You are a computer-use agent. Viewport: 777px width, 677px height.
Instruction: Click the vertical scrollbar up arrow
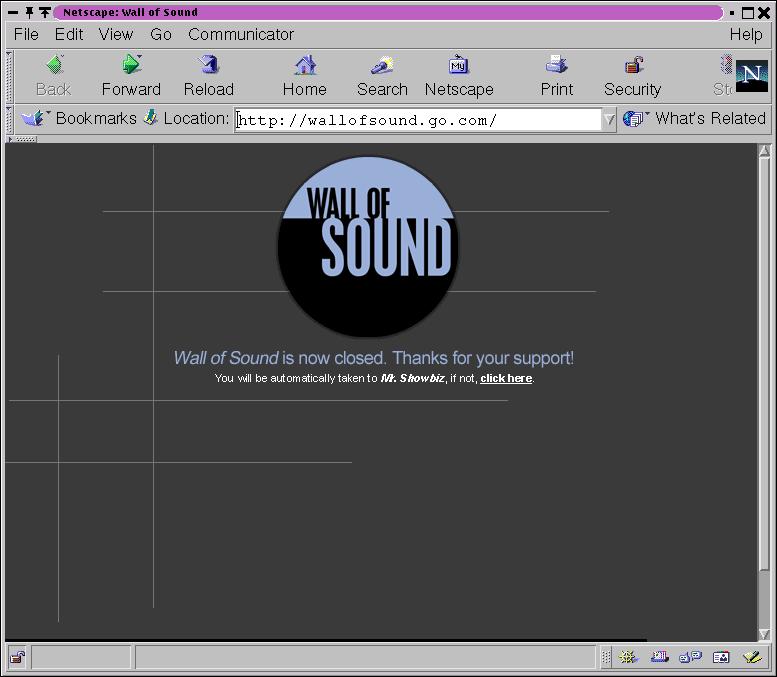point(765,151)
